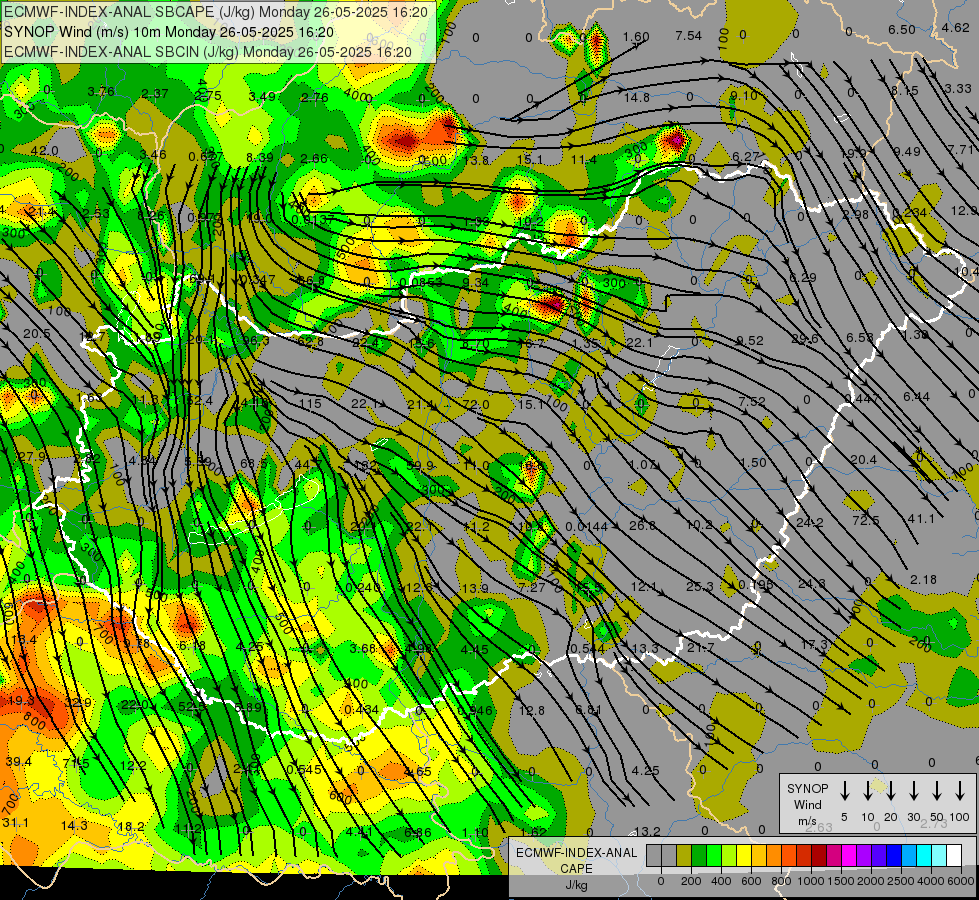Pick the azure swatch after 2500
The width and height of the screenshot is (979, 900).
click(908, 855)
